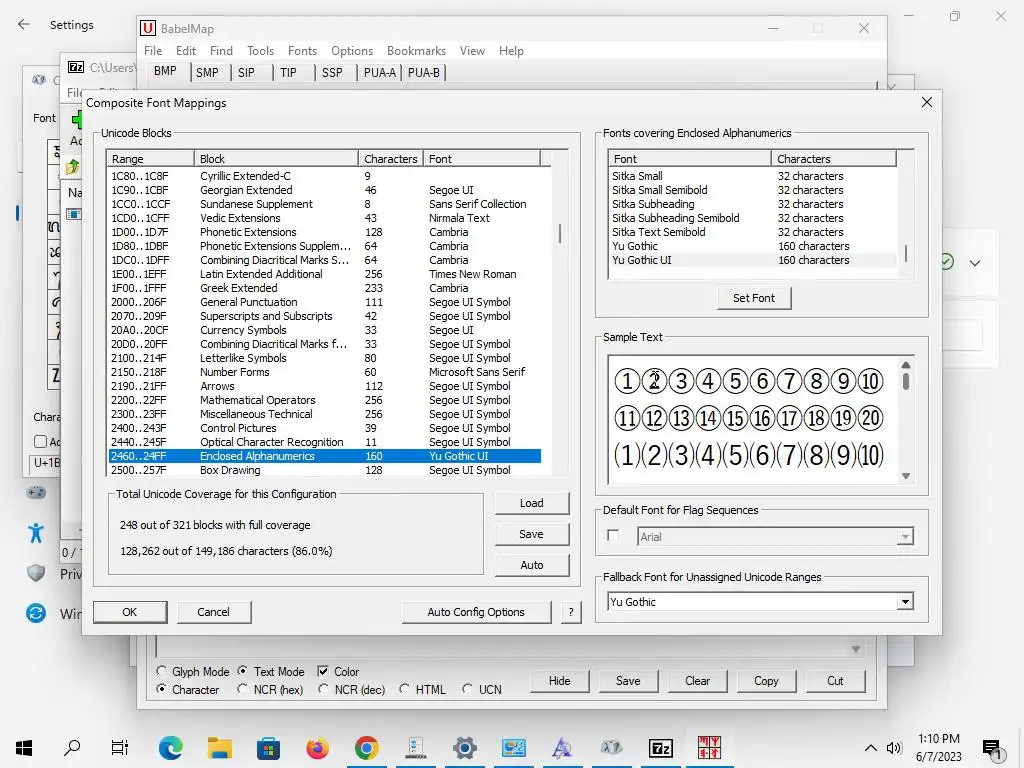The height and width of the screenshot is (768, 1024).
Task: Select the Mathematical Operators block row
Action: point(325,400)
